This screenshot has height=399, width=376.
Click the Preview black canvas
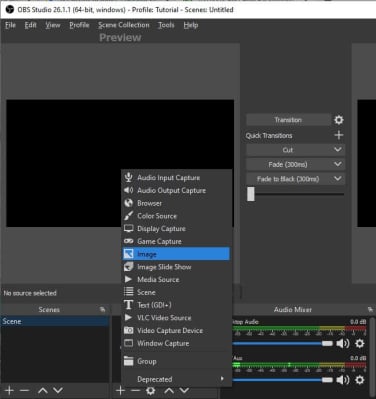[x=120, y=163]
